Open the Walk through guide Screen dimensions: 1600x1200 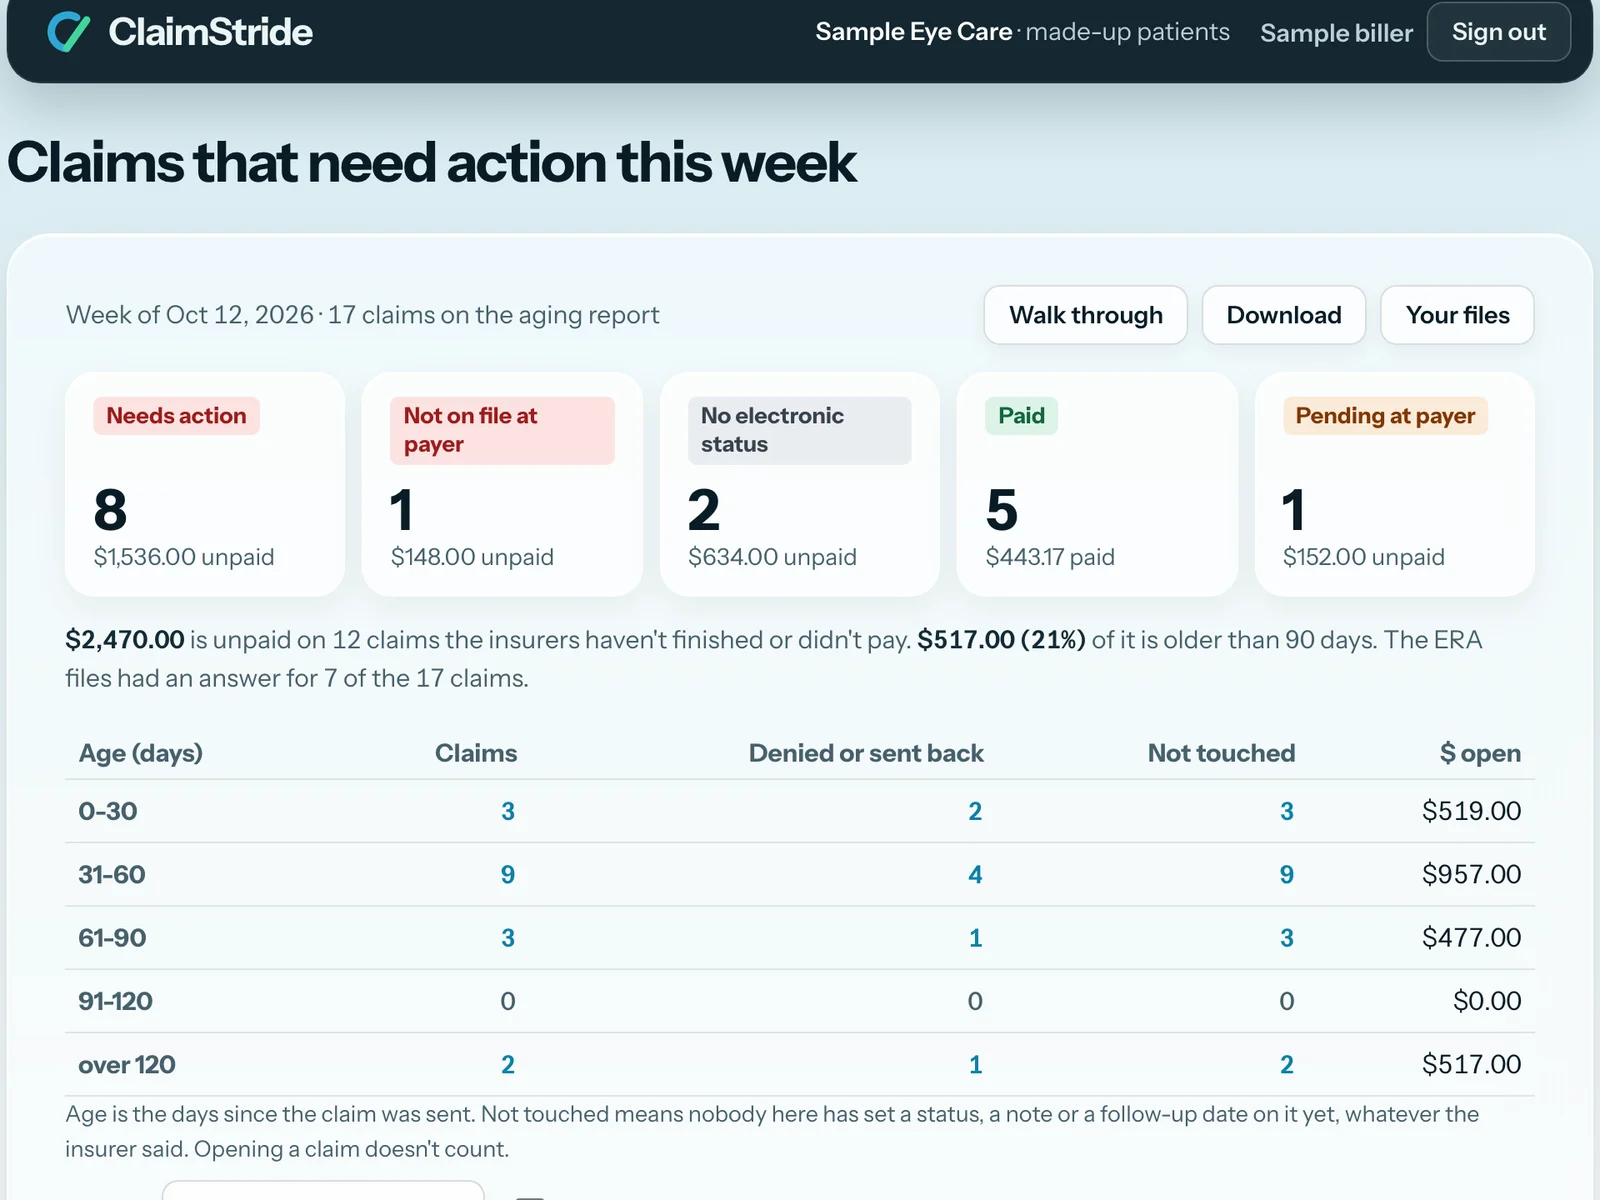1085,315
